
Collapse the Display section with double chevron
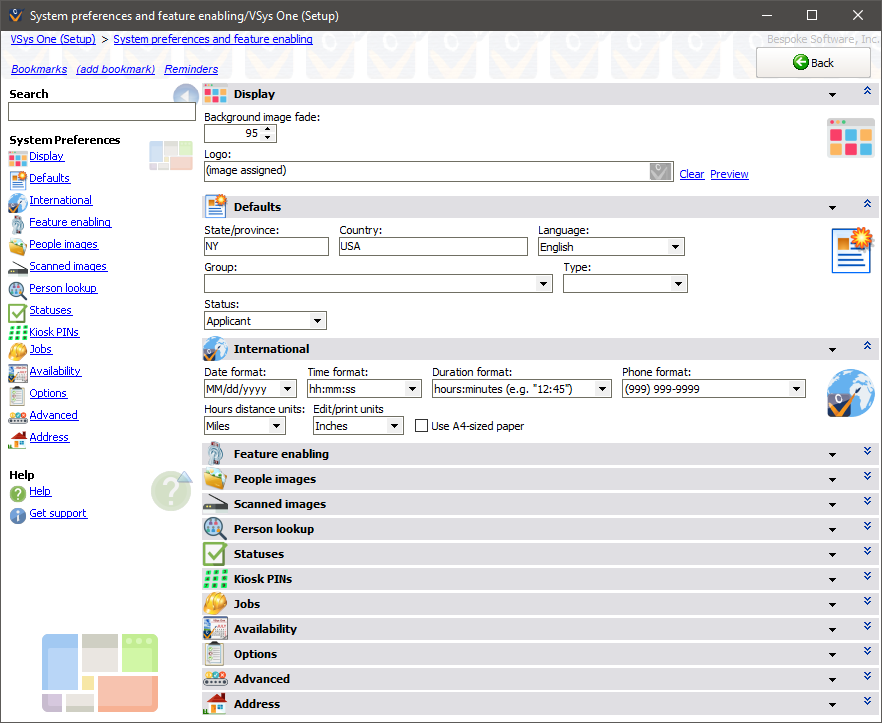coord(867,92)
